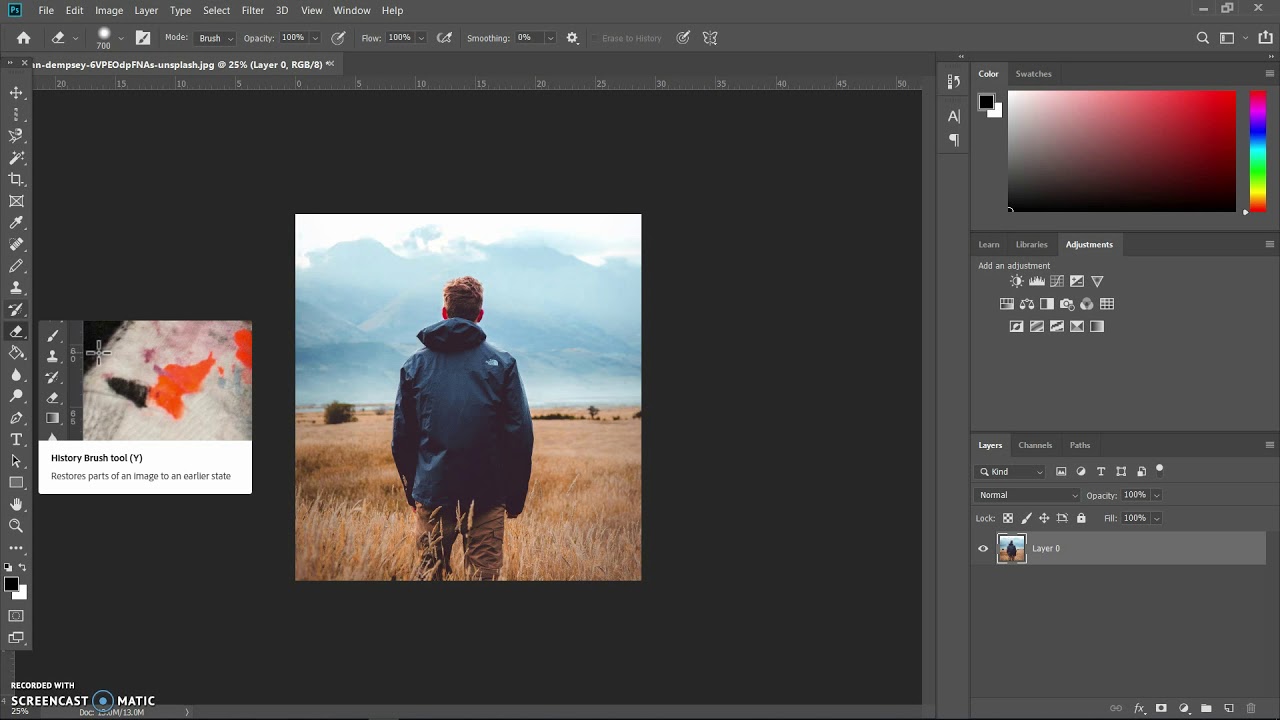Click the Home icon in options bar
1280x720 pixels.
(24, 38)
